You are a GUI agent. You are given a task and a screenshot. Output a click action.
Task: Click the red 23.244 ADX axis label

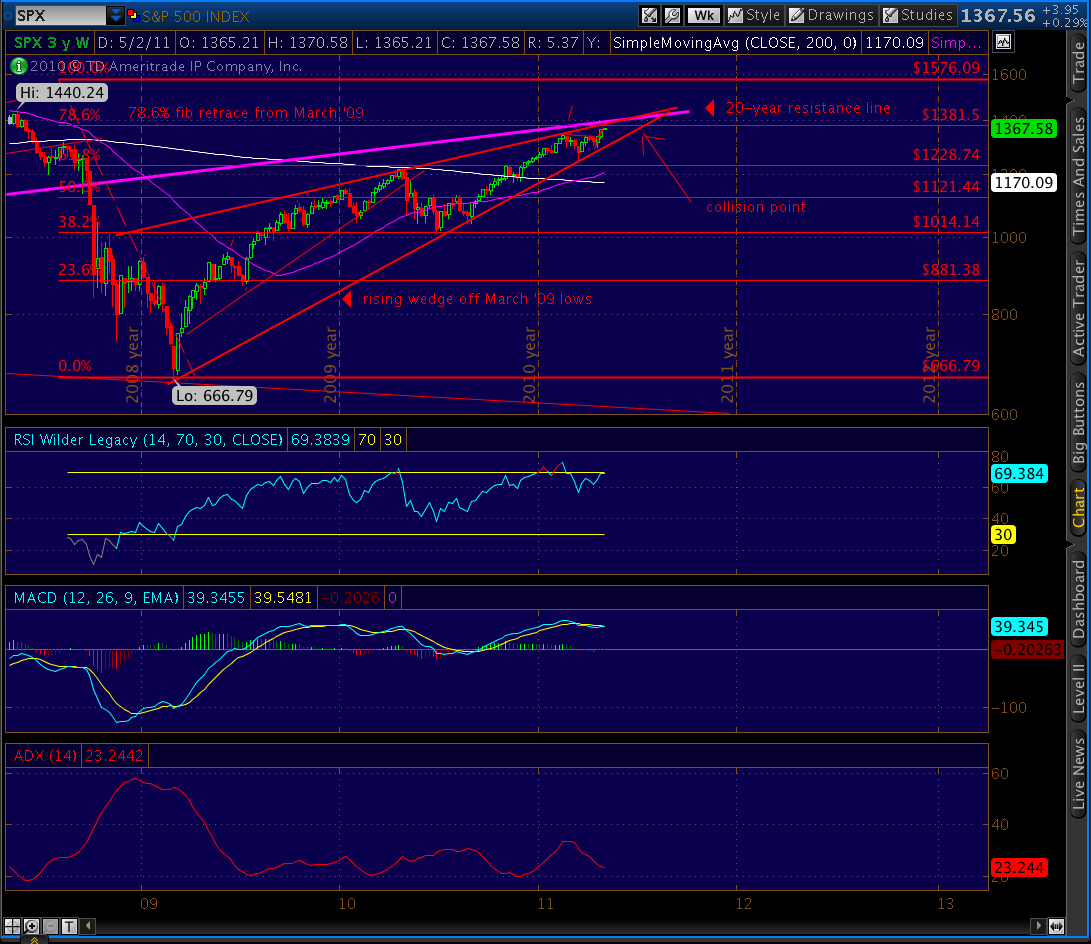coord(1019,867)
